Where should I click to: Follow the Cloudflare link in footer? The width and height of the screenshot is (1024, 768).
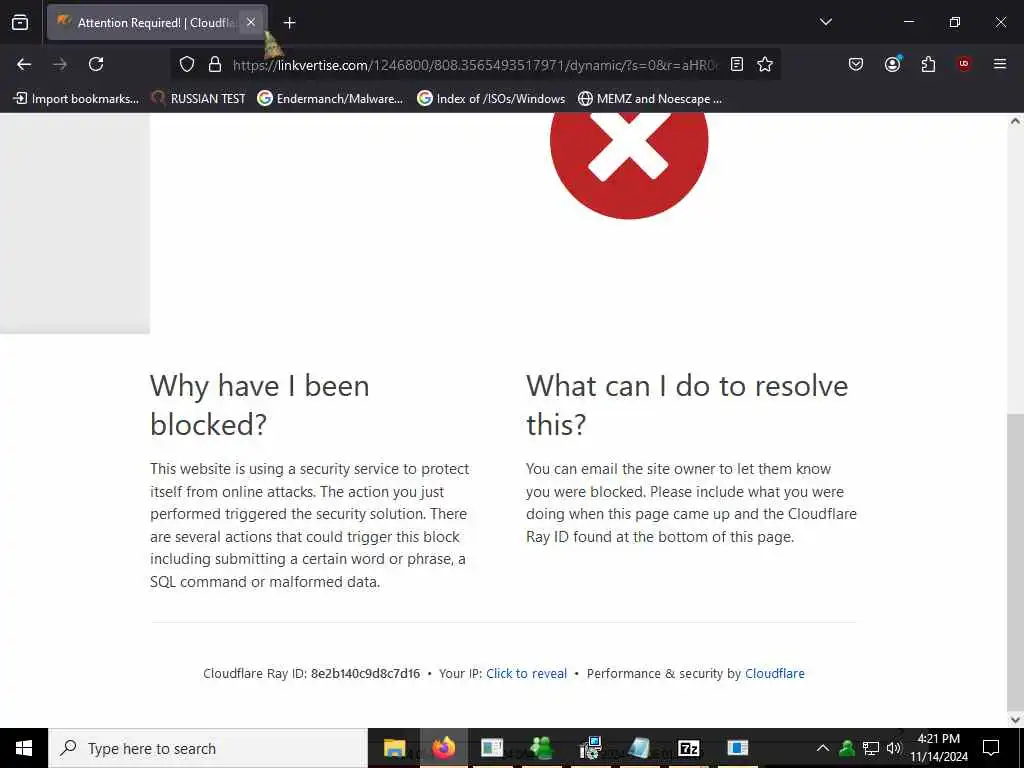(775, 673)
